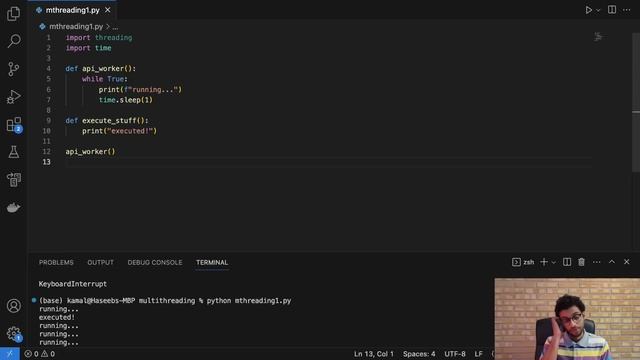Screen dimensions: 640x360
Task: Select the mthreading1.py editor tab
Action: click(72, 10)
